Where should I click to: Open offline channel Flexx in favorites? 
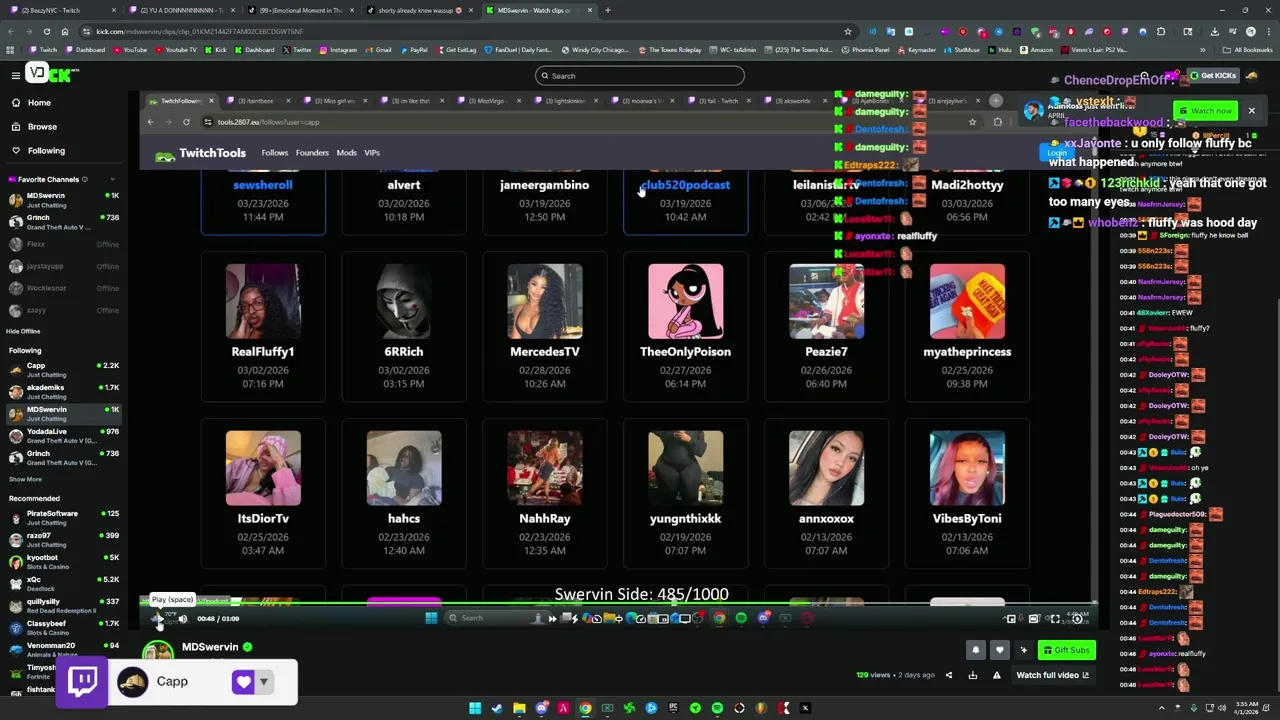click(62, 244)
